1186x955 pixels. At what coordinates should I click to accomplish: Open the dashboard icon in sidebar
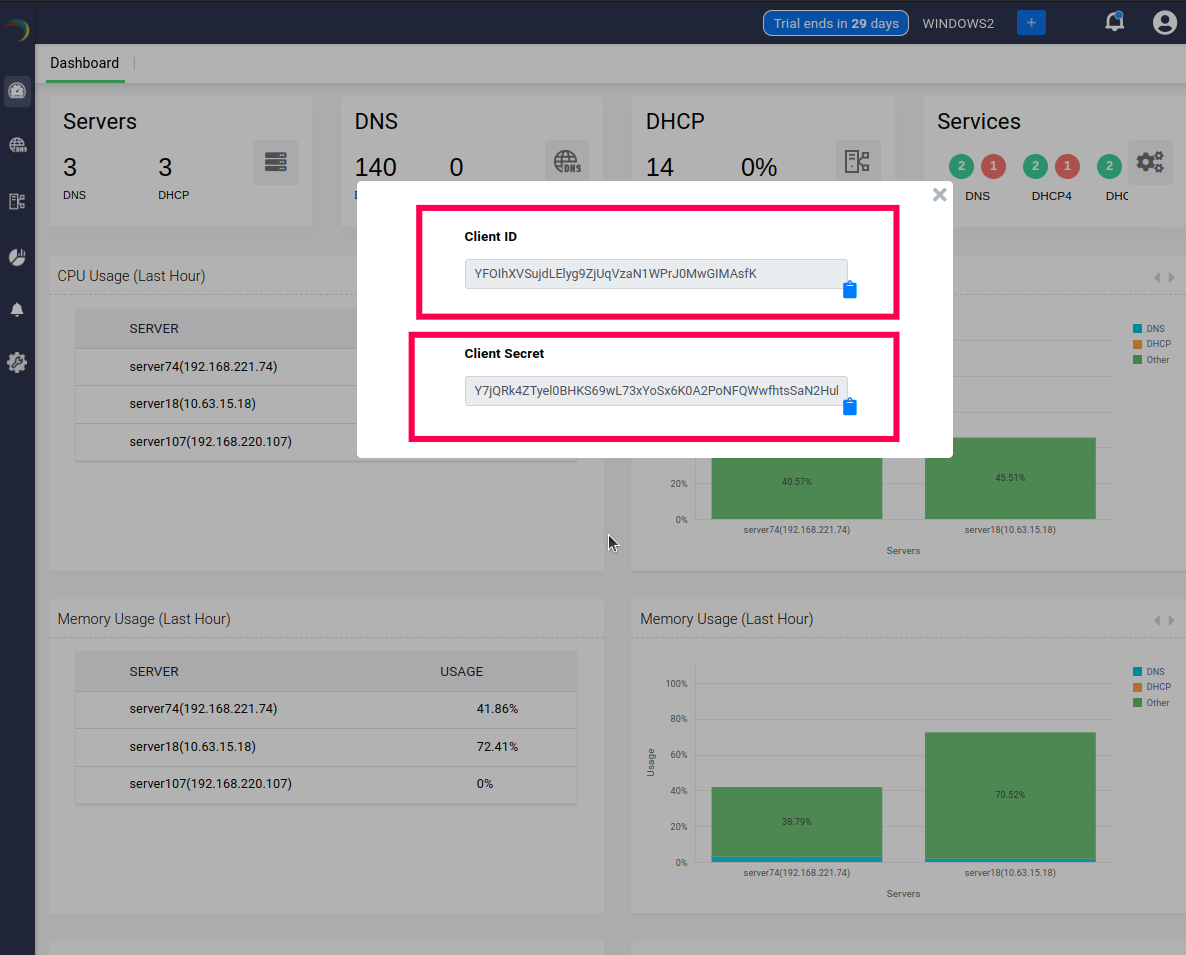pyautogui.click(x=17, y=92)
